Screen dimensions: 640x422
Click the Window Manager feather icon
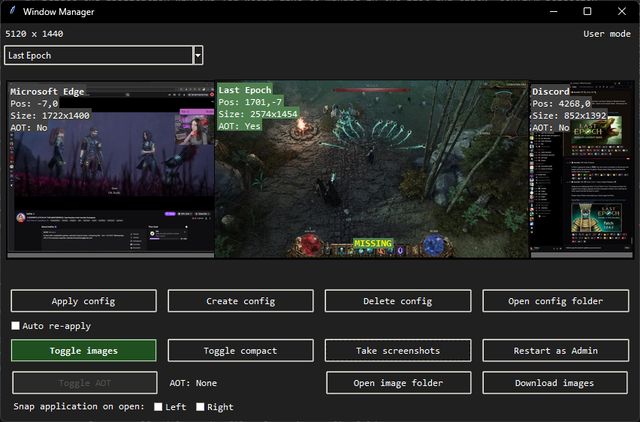[x=12, y=11]
